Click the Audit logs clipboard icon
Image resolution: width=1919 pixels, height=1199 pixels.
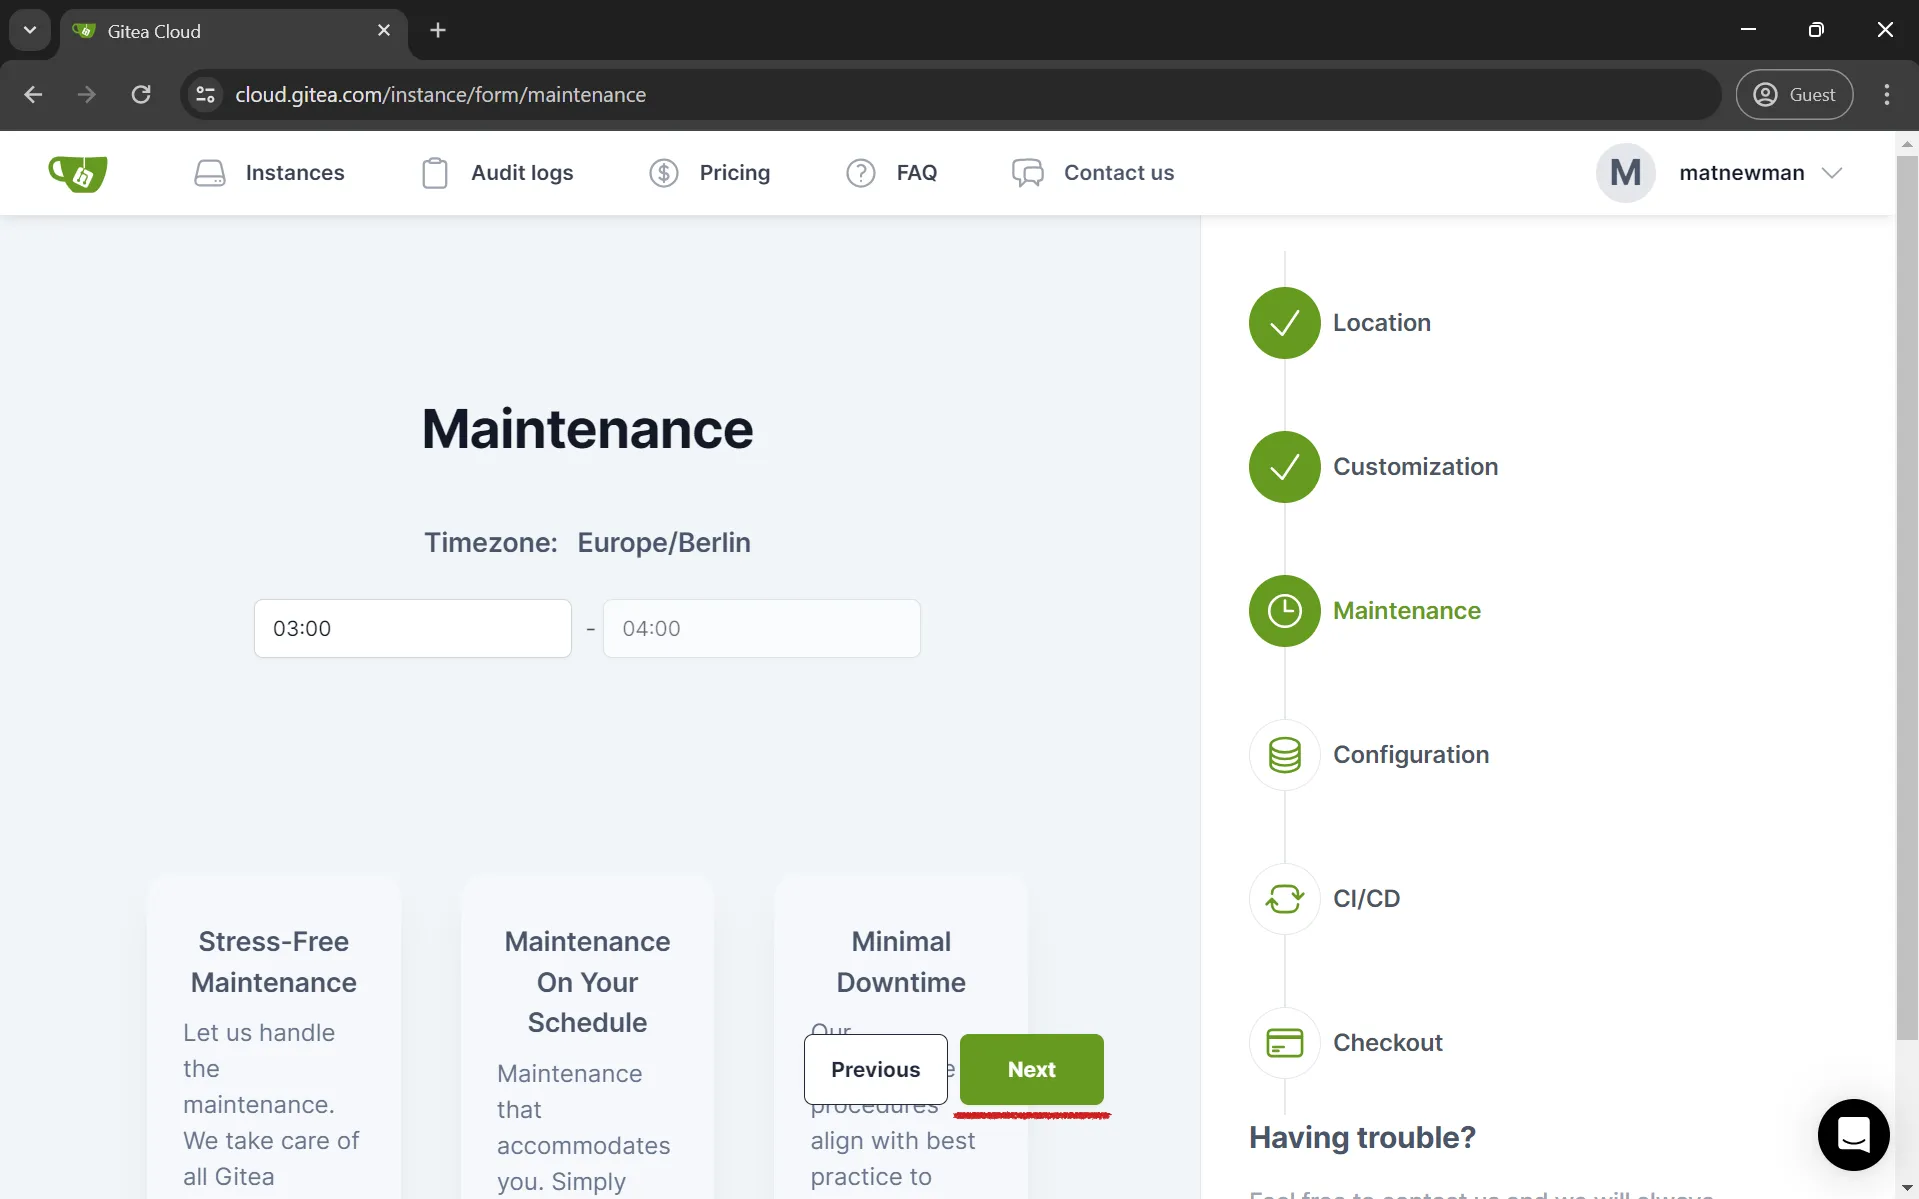point(435,172)
